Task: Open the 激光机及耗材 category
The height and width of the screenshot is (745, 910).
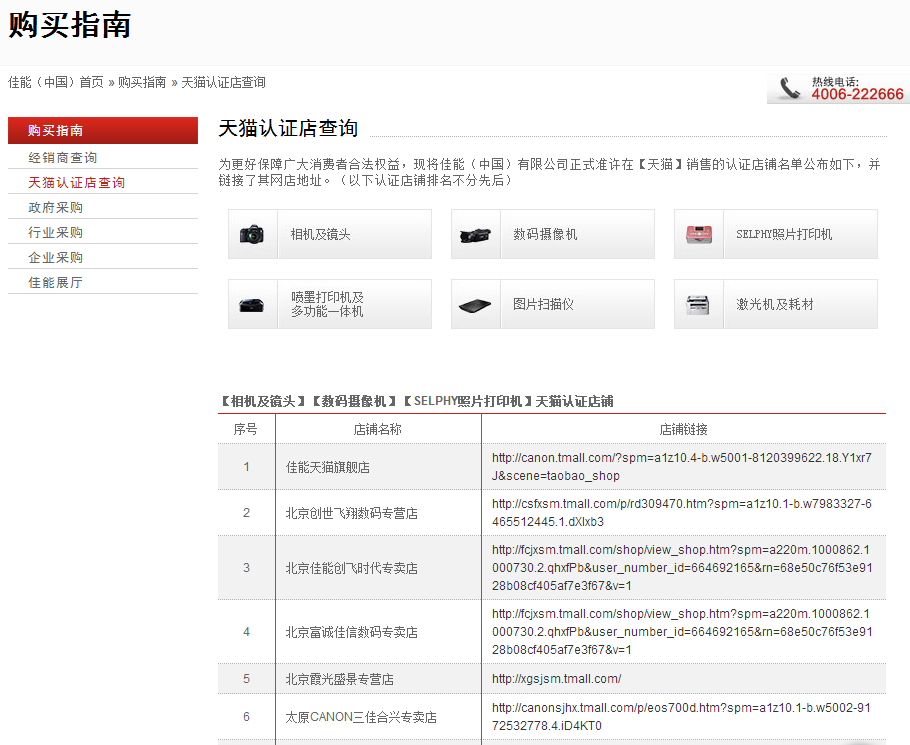Action: click(x=775, y=304)
